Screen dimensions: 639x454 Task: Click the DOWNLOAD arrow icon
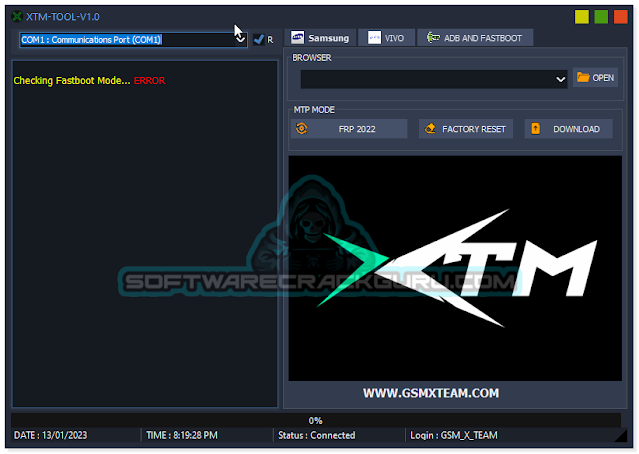click(536, 128)
